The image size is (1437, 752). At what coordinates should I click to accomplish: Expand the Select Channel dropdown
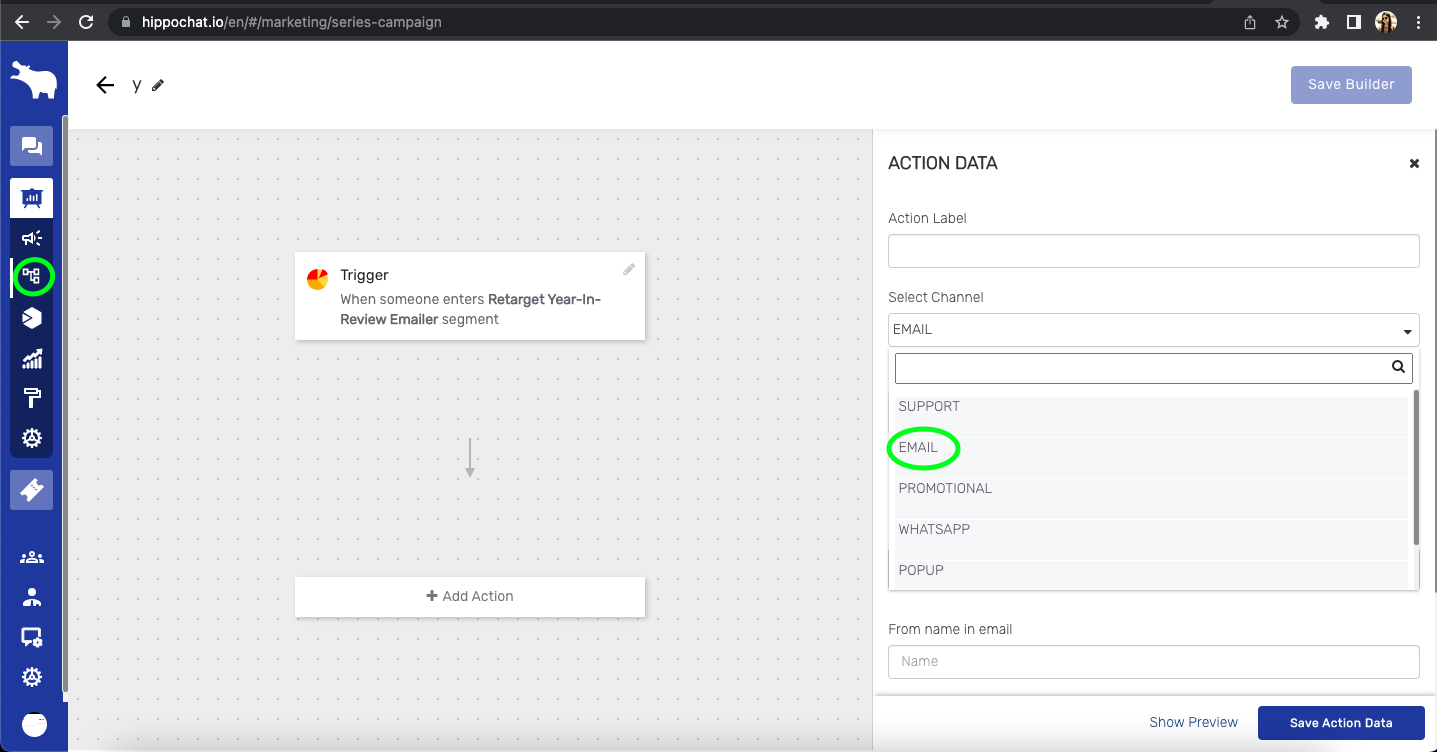pos(1153,330)
